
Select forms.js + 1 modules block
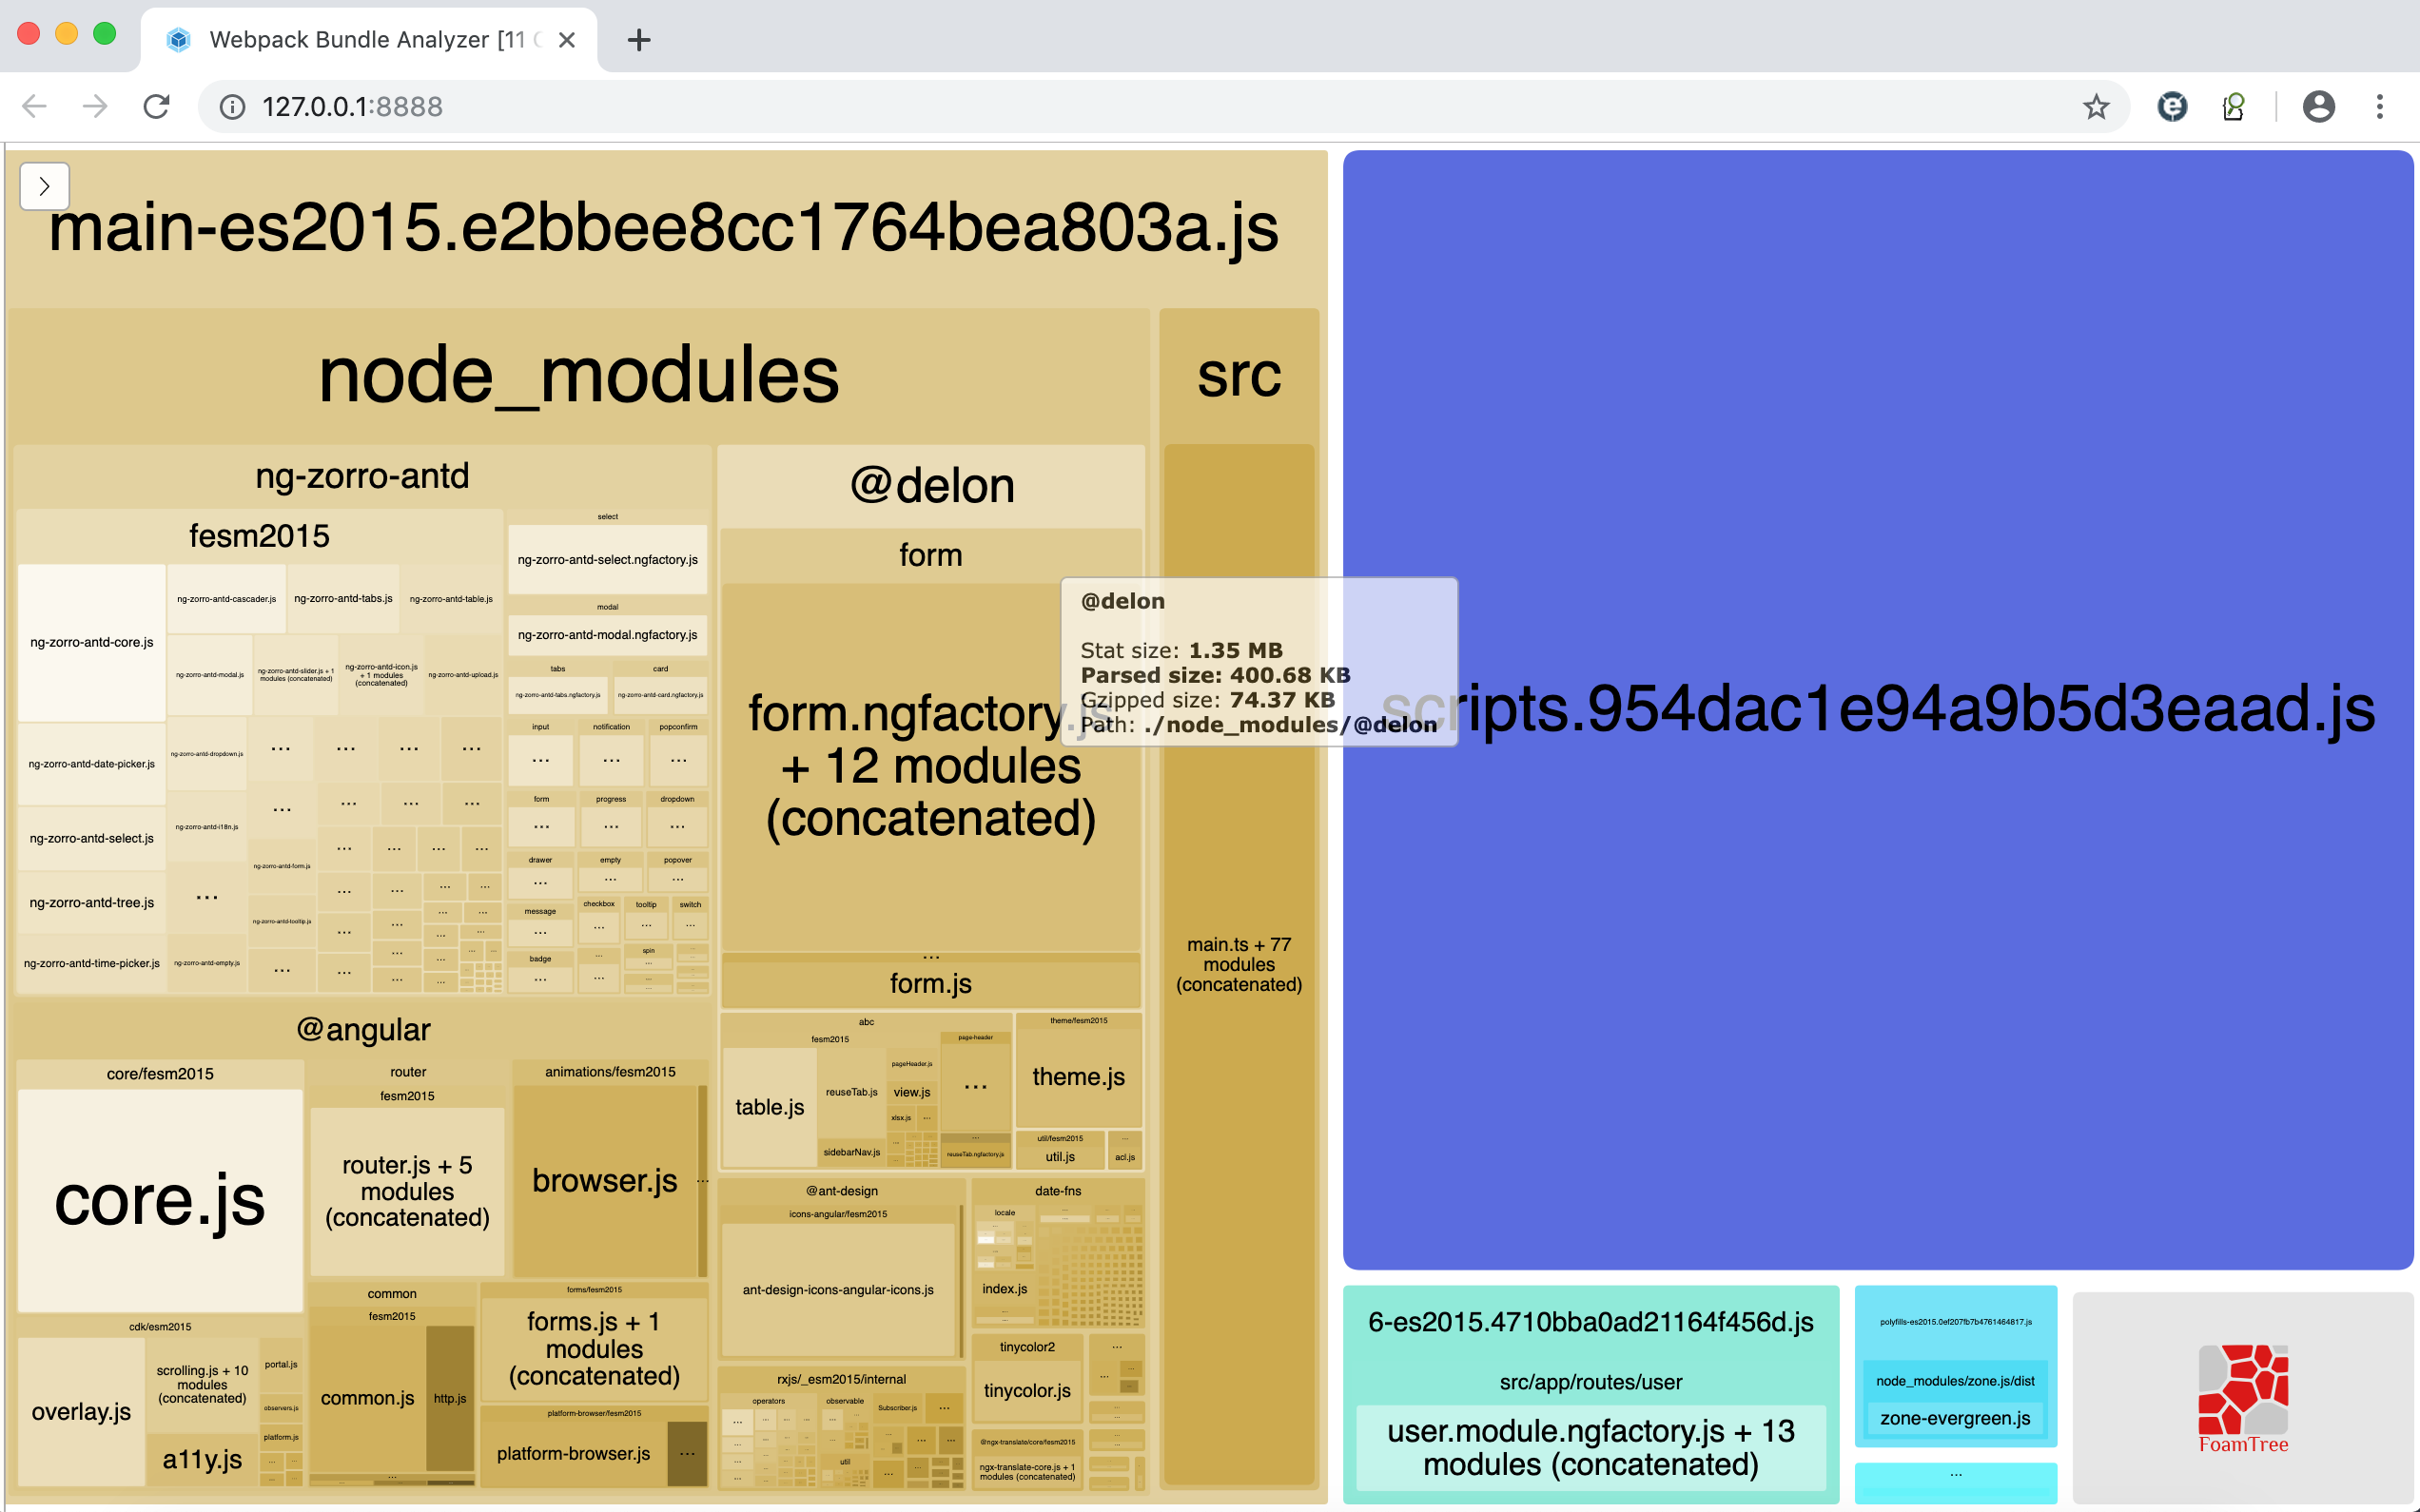coord(594,1349)
